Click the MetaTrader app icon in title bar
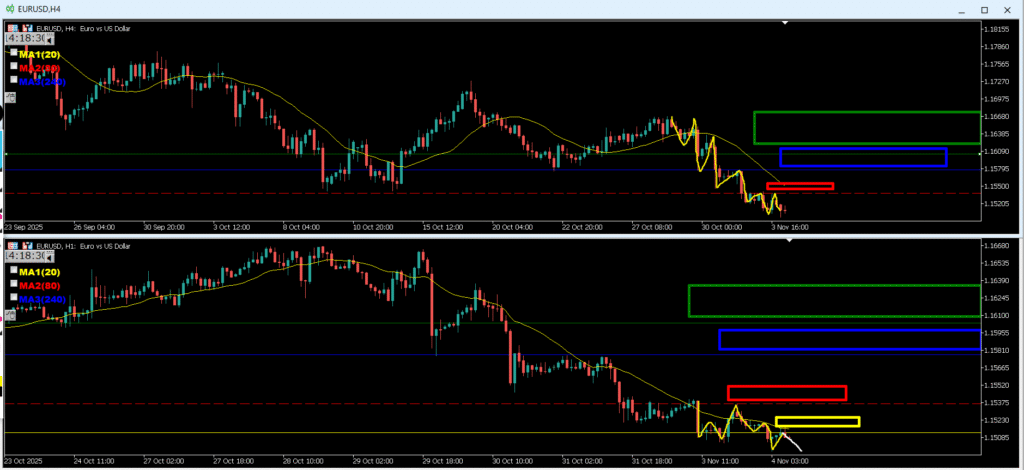Viewport: 1024px width, 470px height. click(9, 9)
